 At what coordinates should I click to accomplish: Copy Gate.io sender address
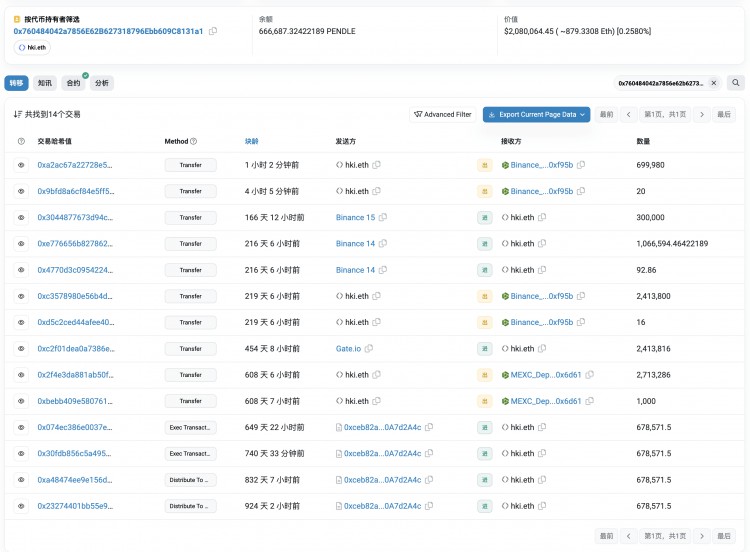coord(369,349)
